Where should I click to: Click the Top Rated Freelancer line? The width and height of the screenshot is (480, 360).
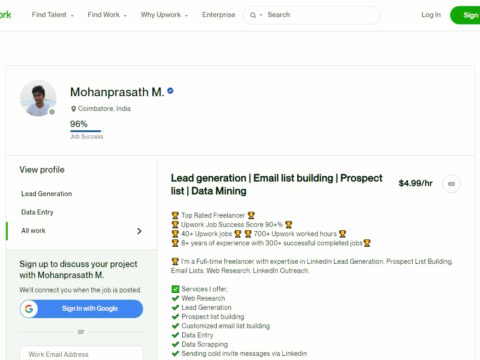click(213, 215)
